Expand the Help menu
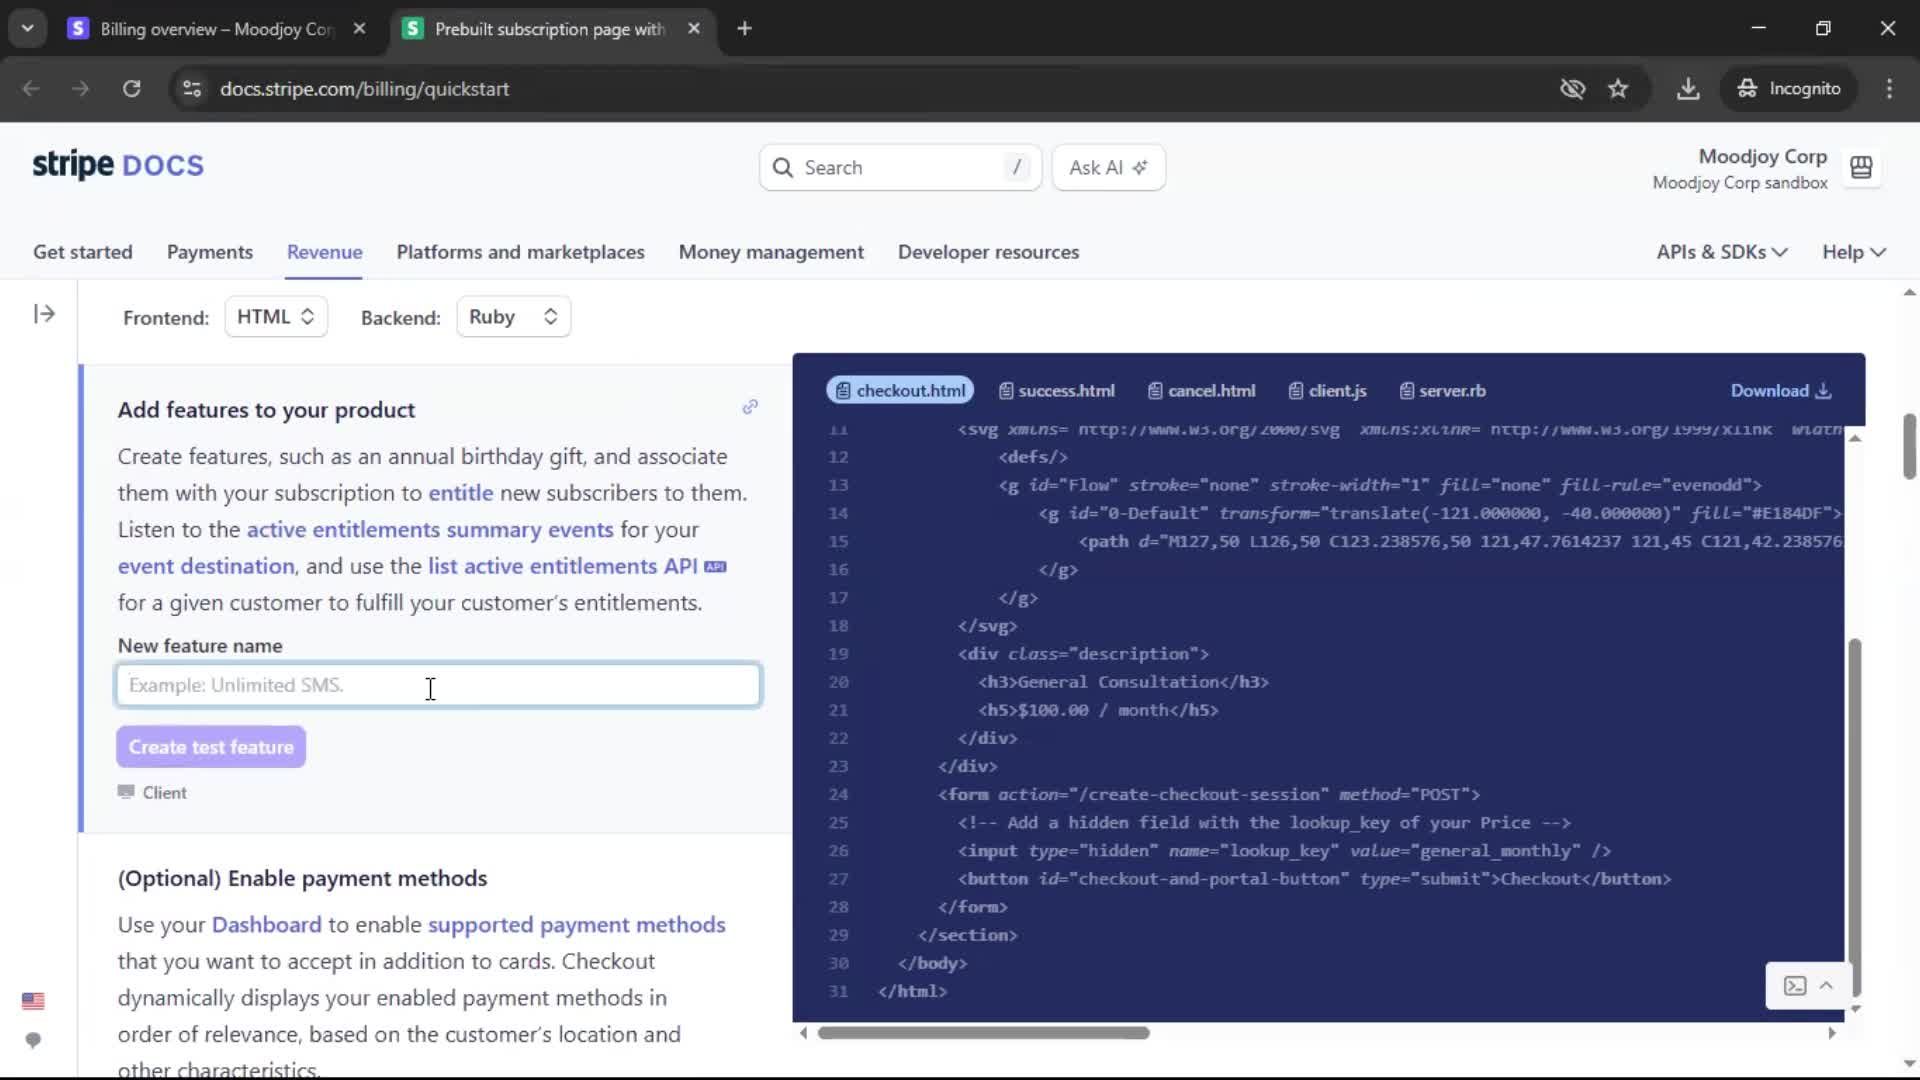This screenshot has width=1920, height=1080. [1853, 252]
